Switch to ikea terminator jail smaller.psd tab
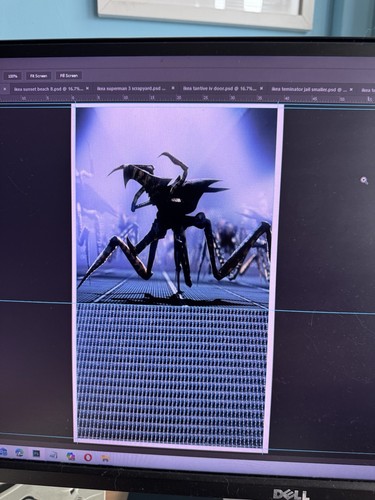375x500 pixels. [x=309, y=89]
